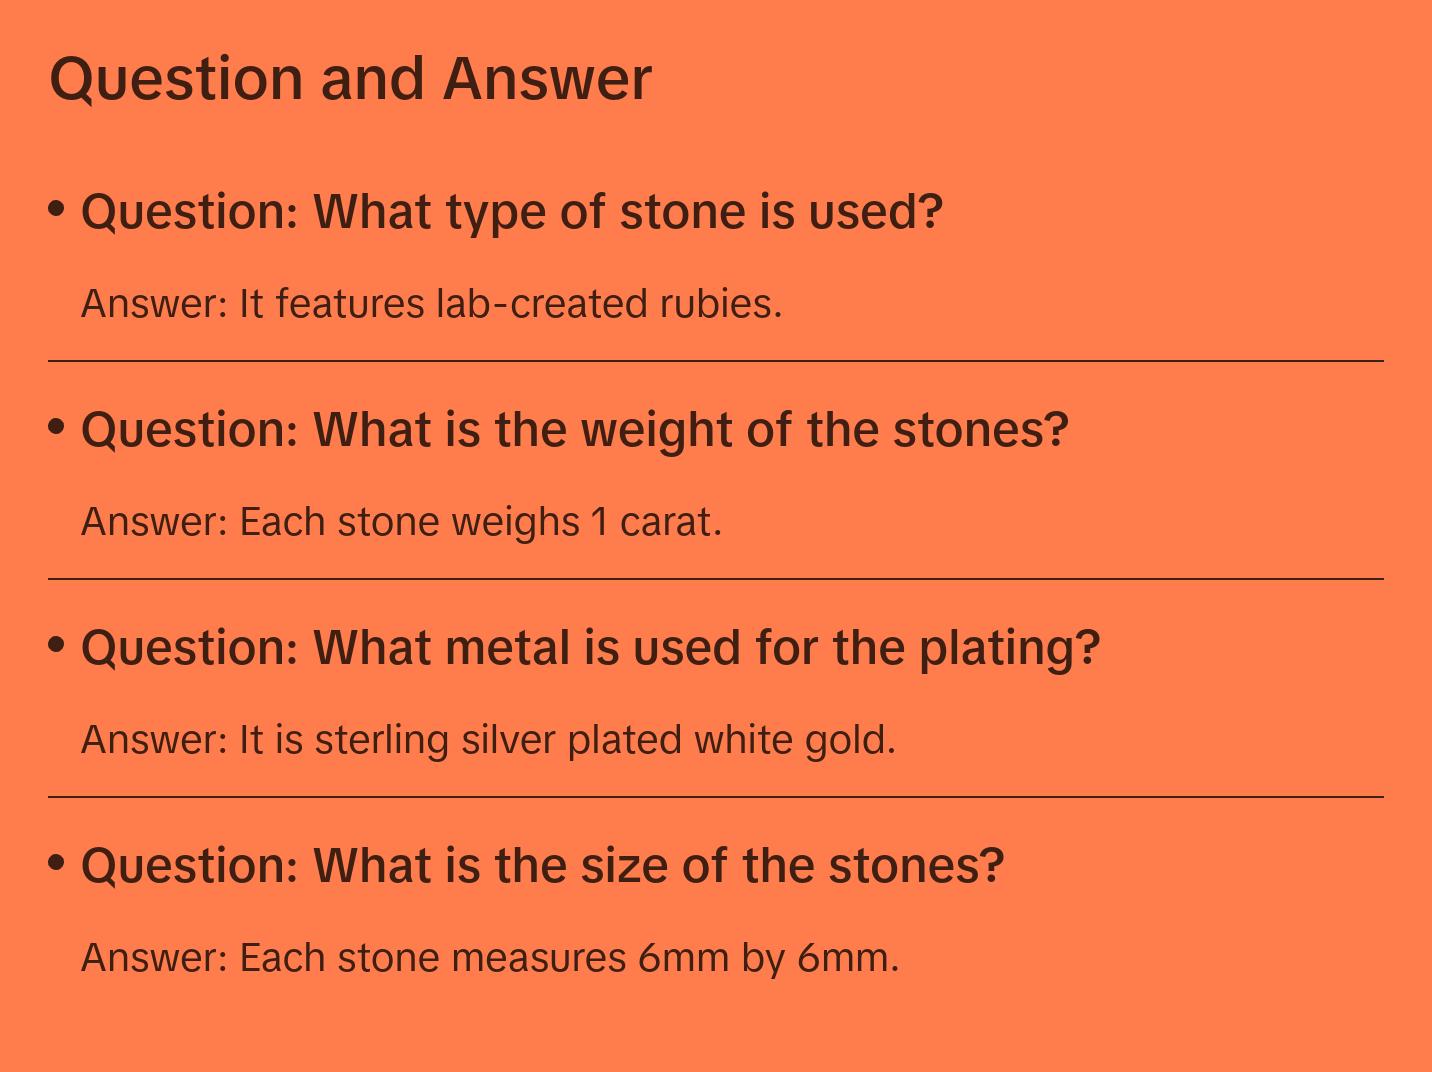Click the bullet before the size question
The width and height of the screenshot is (1432, 1072).
click(57, 862)
